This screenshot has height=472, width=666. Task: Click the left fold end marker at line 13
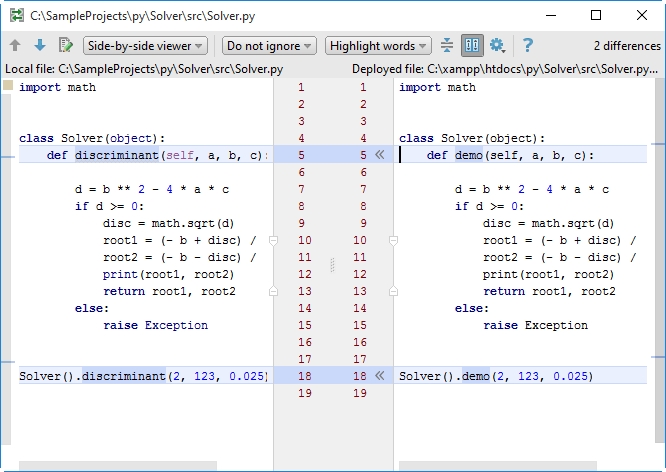click(273, 291)
